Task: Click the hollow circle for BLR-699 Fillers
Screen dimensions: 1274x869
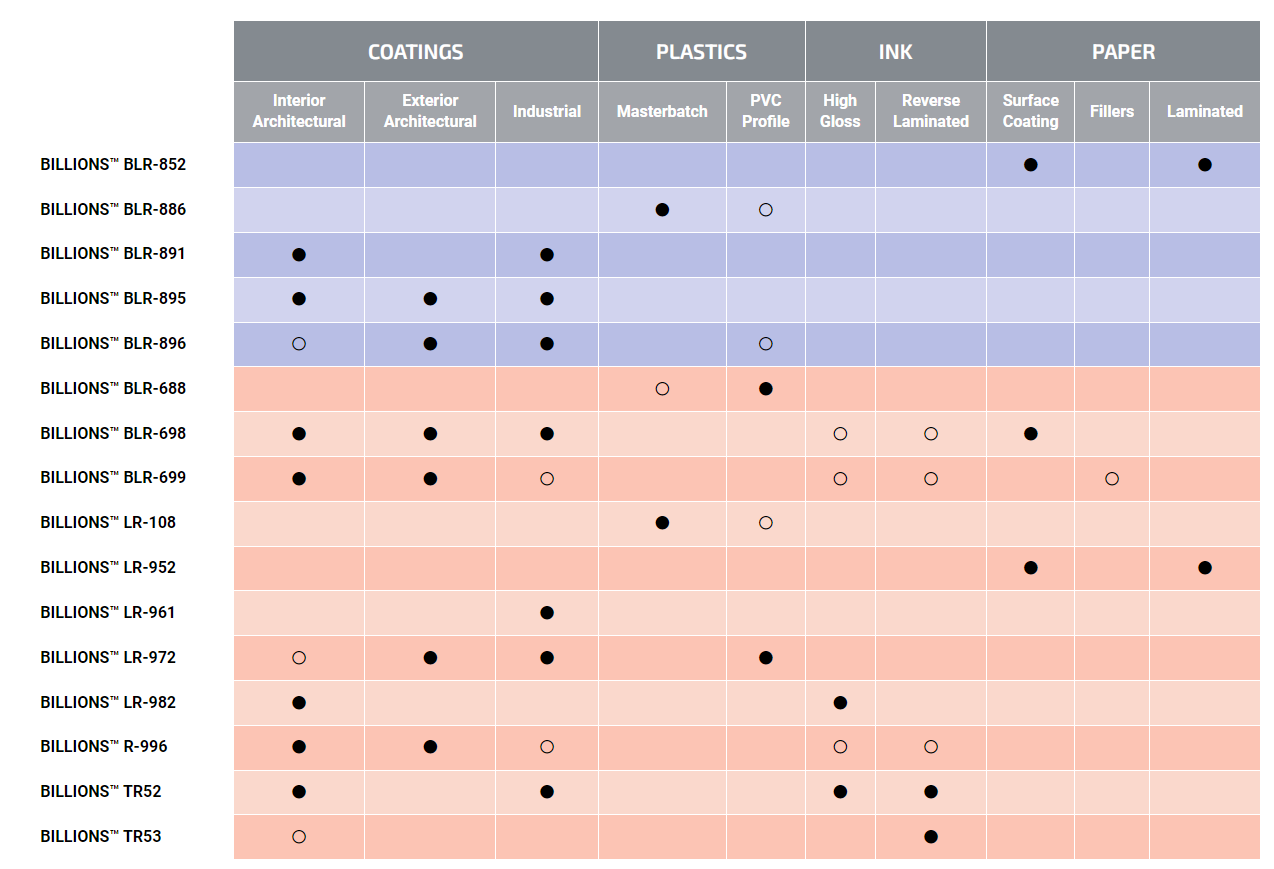Action: tap(1112, 479)
